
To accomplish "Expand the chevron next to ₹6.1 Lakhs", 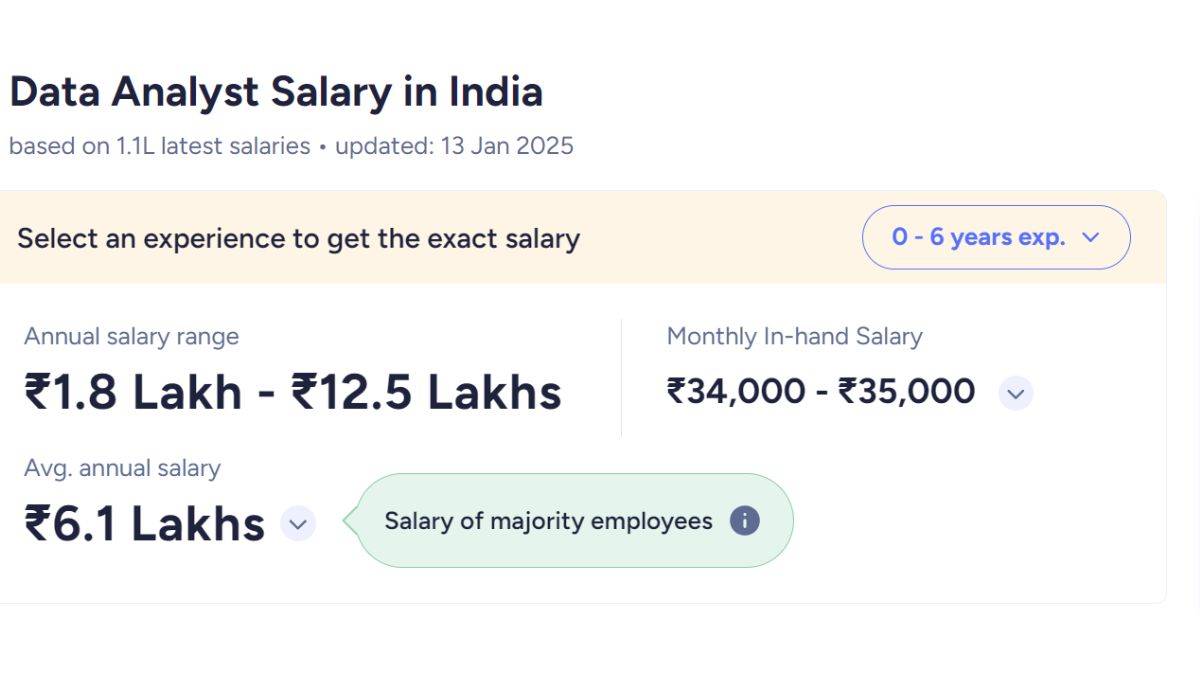I will pos(296,523).
